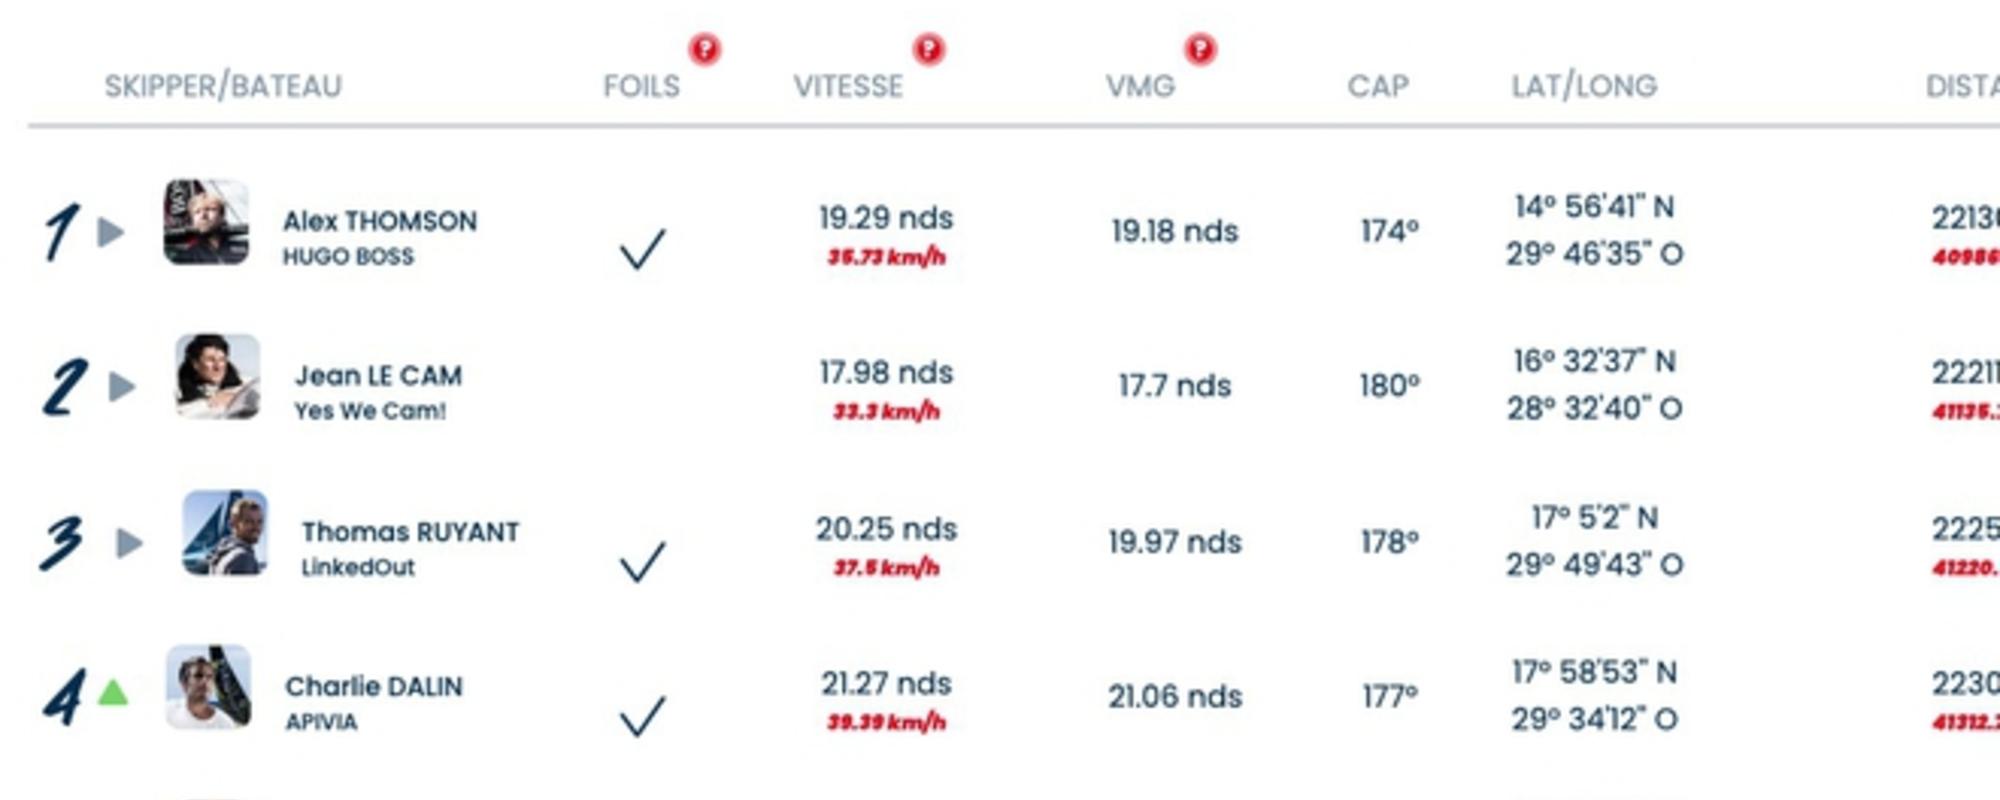The image size is (2000, 800).
Task: Open the Charlie DALIN skipper name link
Action: pos(374,687)
